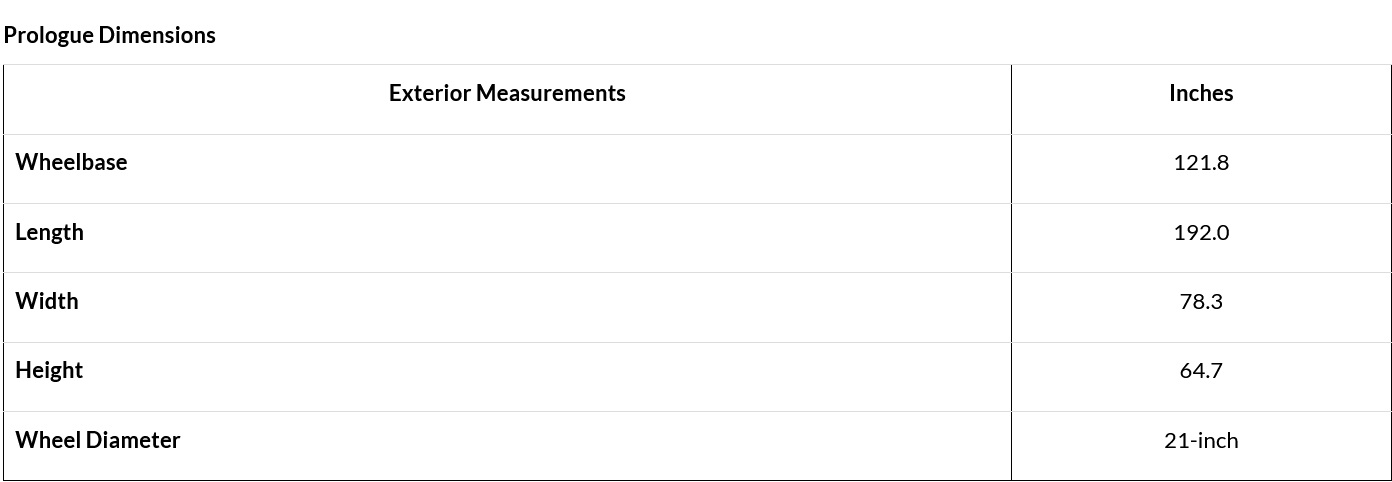Click the Wheel Diameter row label

click(98, 440)
